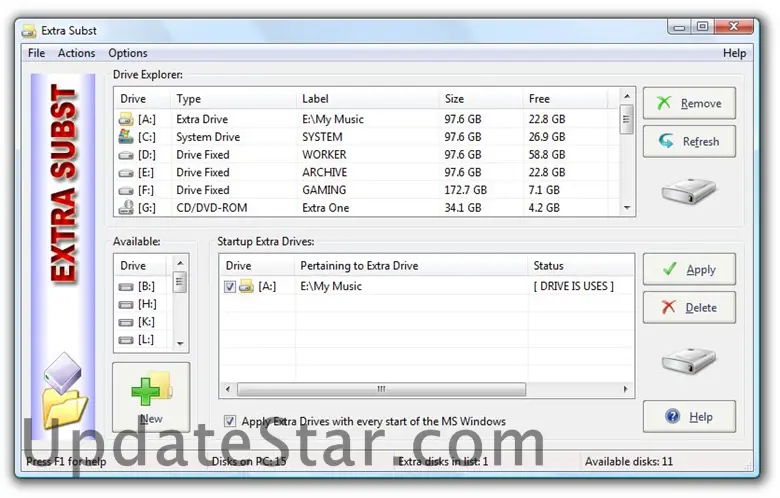Click the Drive Explorer vertical scrollbar thumb
The image size is (780, 498).
627,119
